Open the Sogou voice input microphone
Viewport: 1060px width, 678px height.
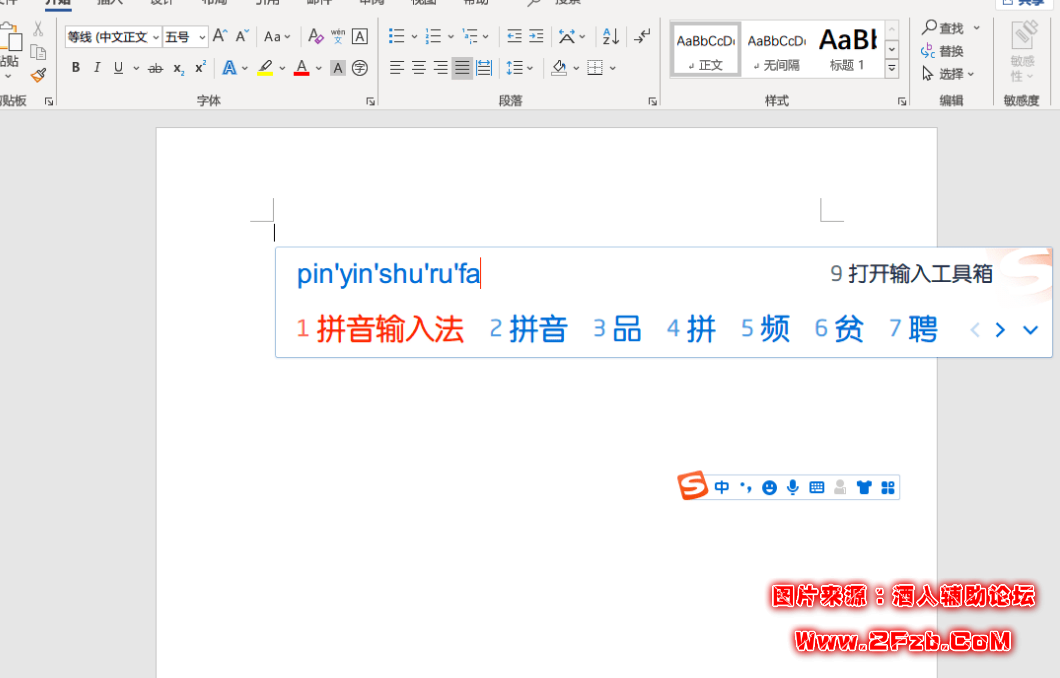click(x=793, y=488)
